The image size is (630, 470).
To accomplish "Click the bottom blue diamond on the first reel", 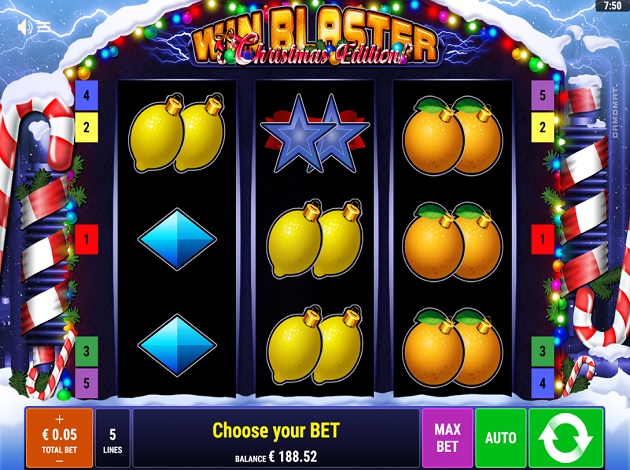I will tap(177, 345).
